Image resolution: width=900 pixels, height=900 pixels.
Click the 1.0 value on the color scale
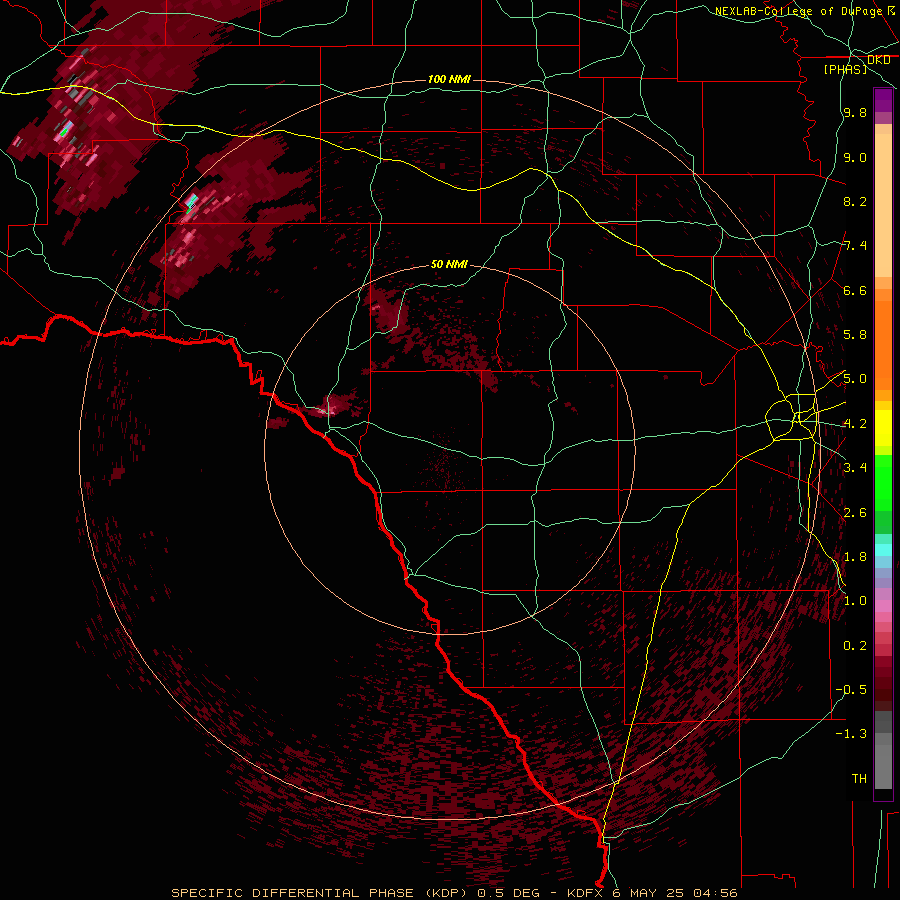pos(855,601)
